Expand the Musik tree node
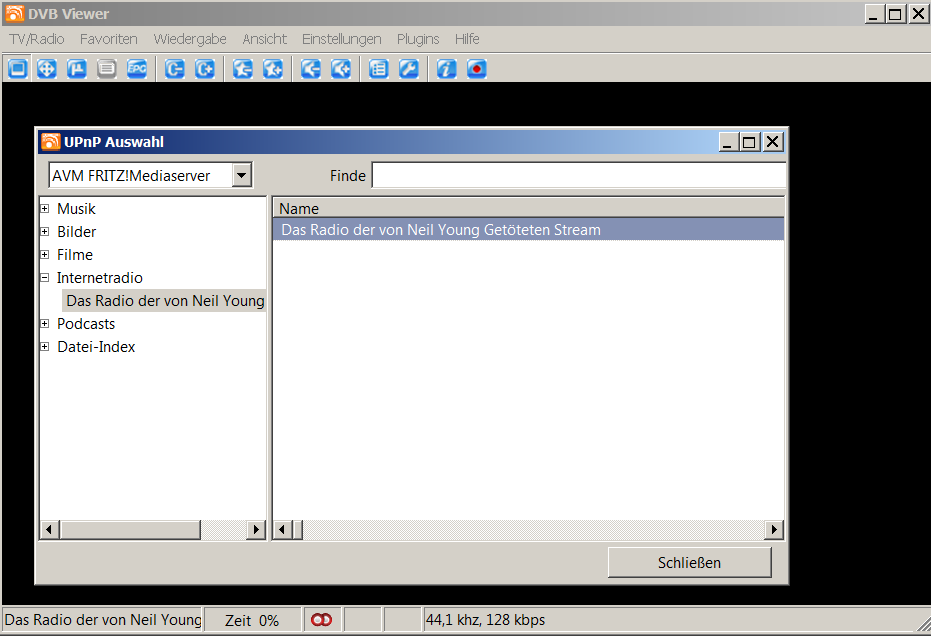The image size is (931, 636). (x=45, y=208)
